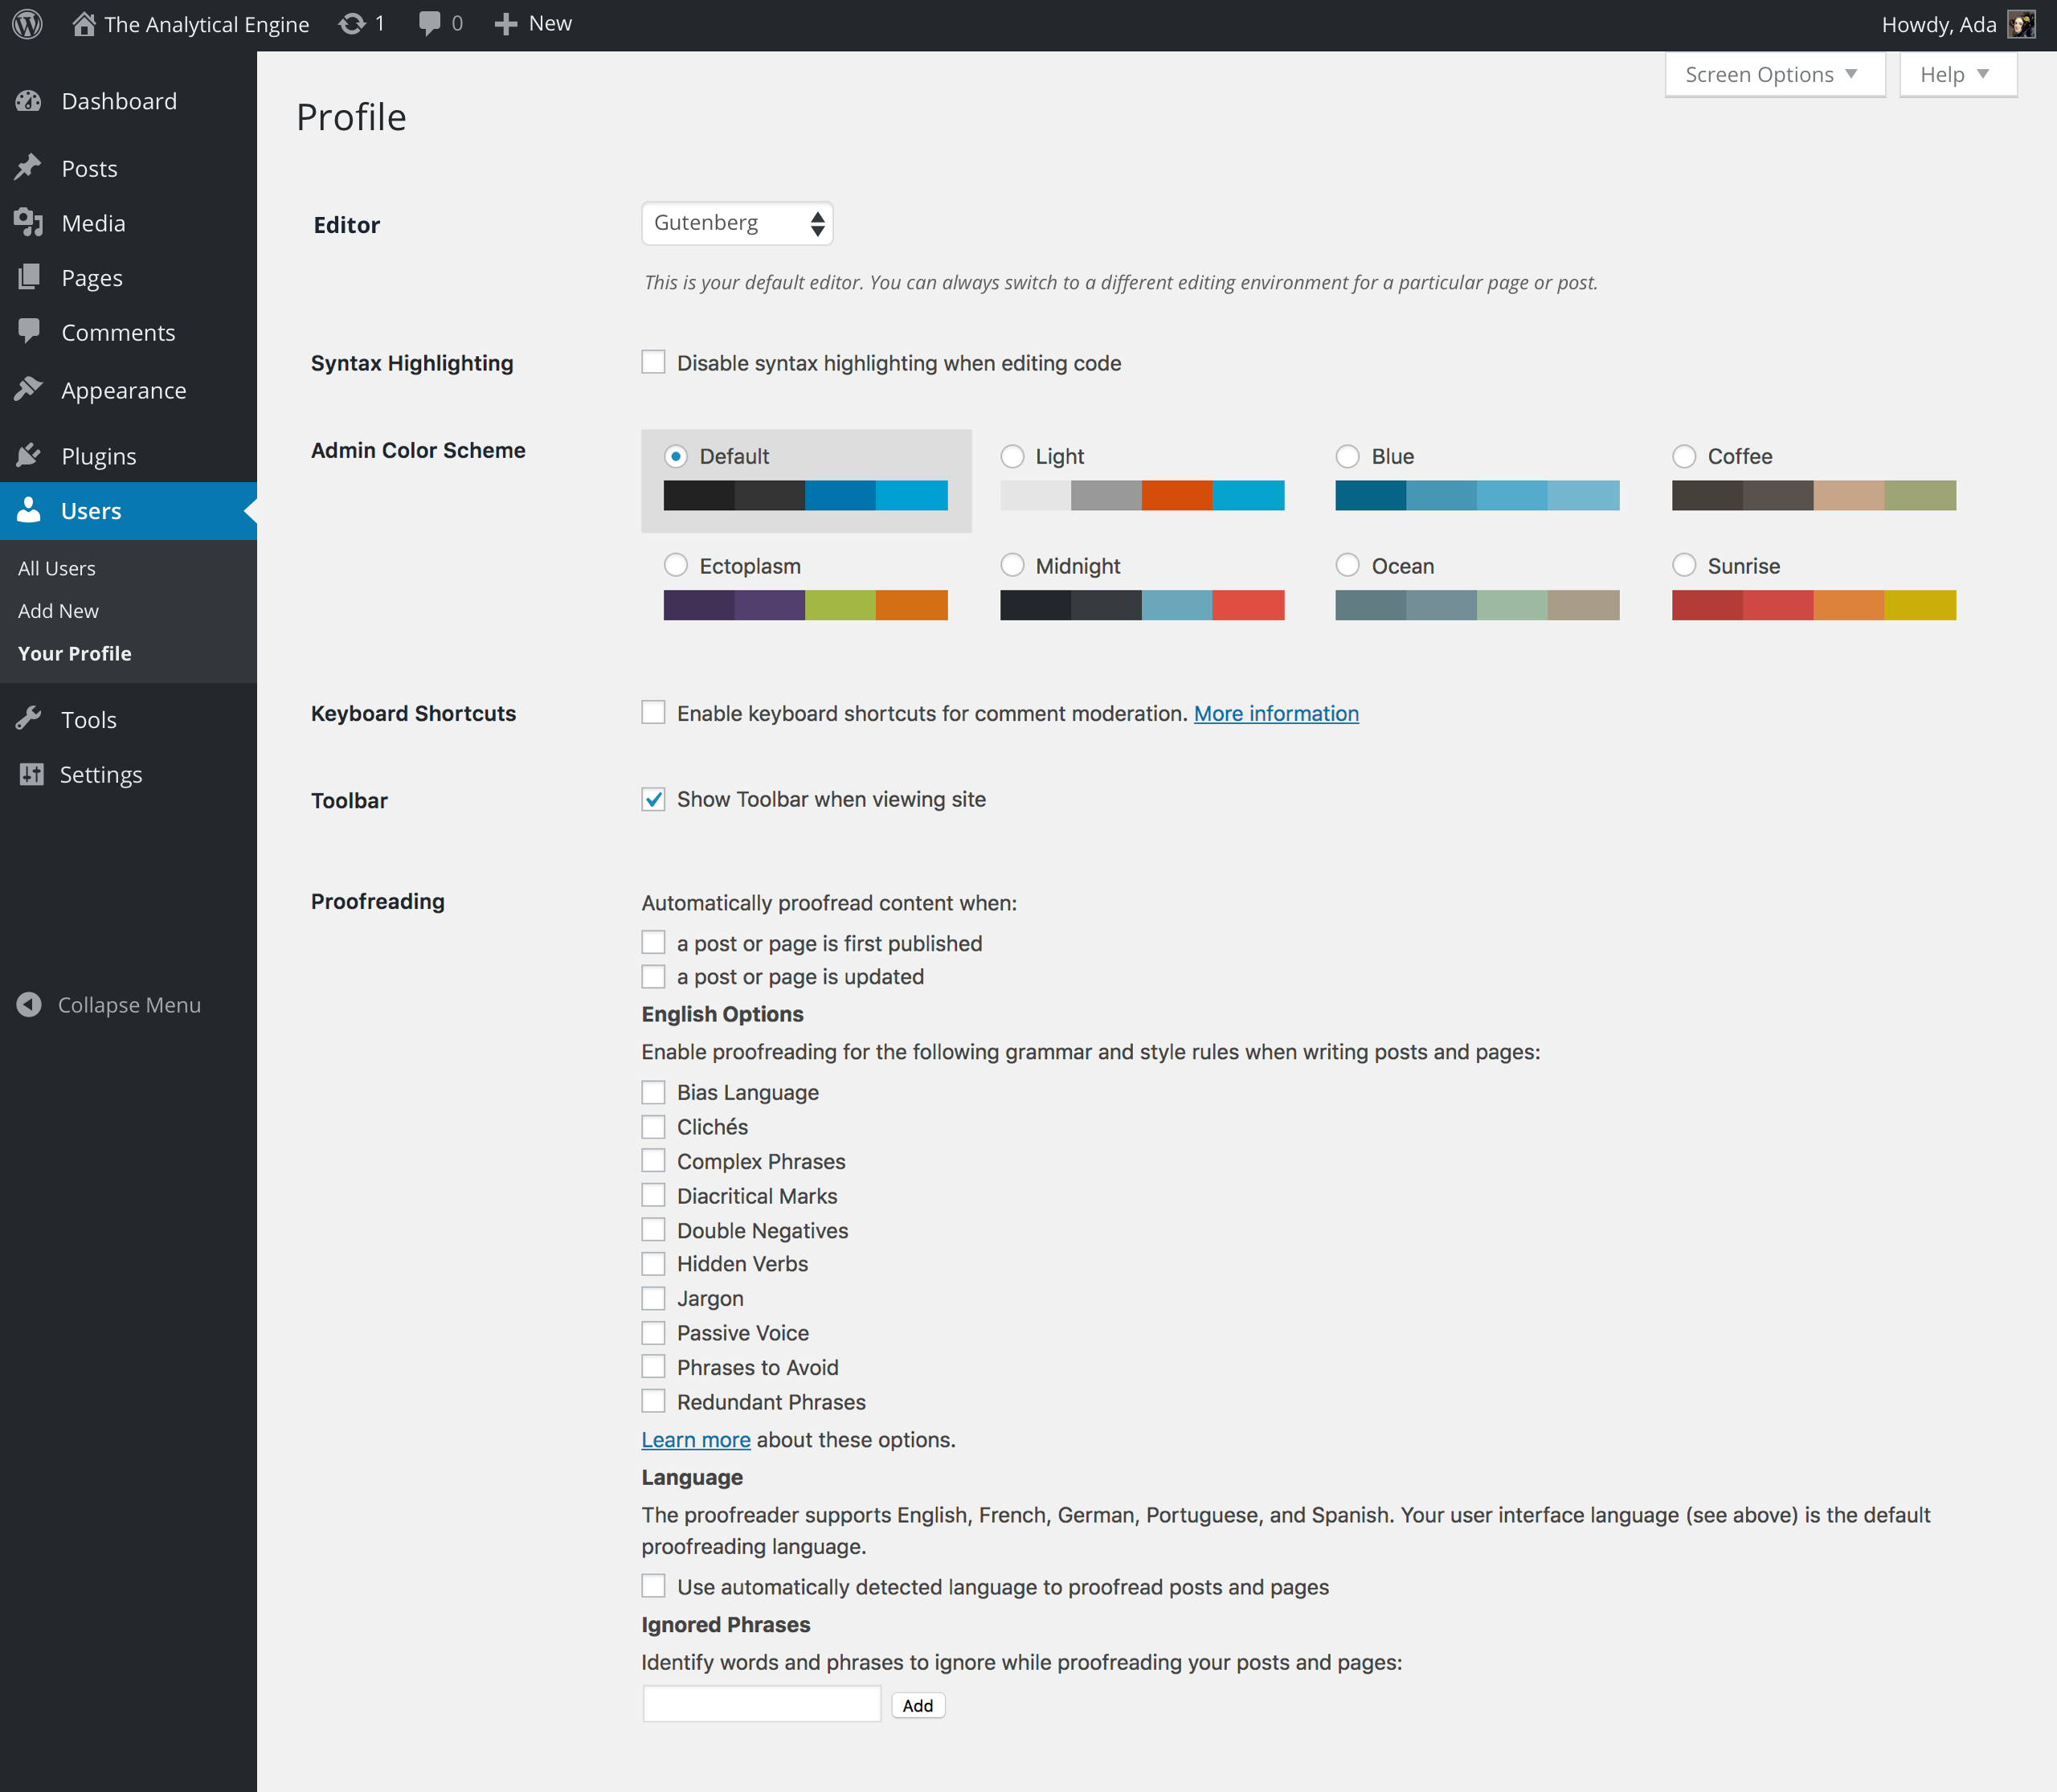Switch to the All Users page
This screenshot has height=1792, width=2057.
click(x=56, y=567)
